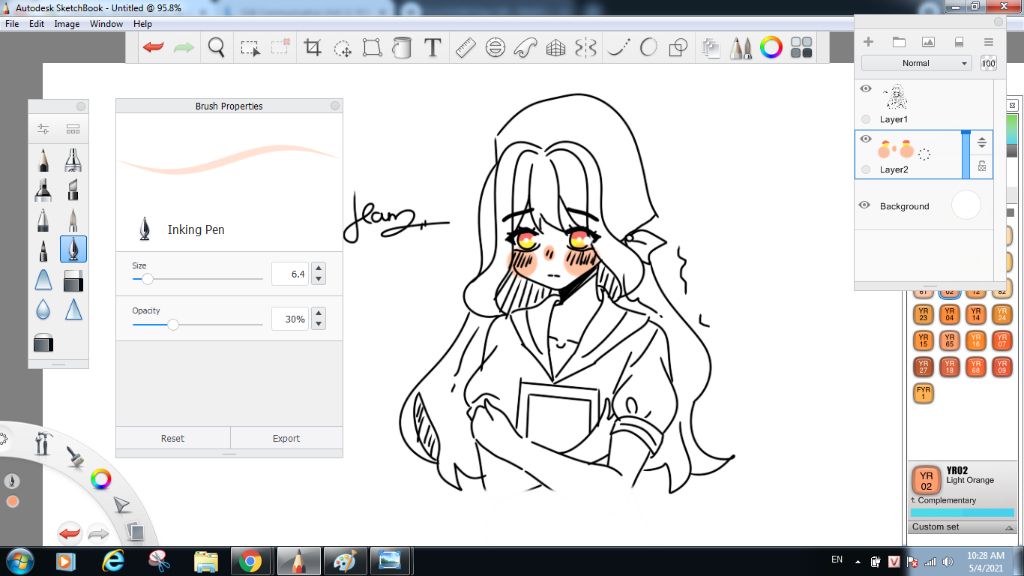Decrease brush Size with down arrow
Image resolution: width=1024 pixels, height=576 pixels.
click(x=319, y=279)
